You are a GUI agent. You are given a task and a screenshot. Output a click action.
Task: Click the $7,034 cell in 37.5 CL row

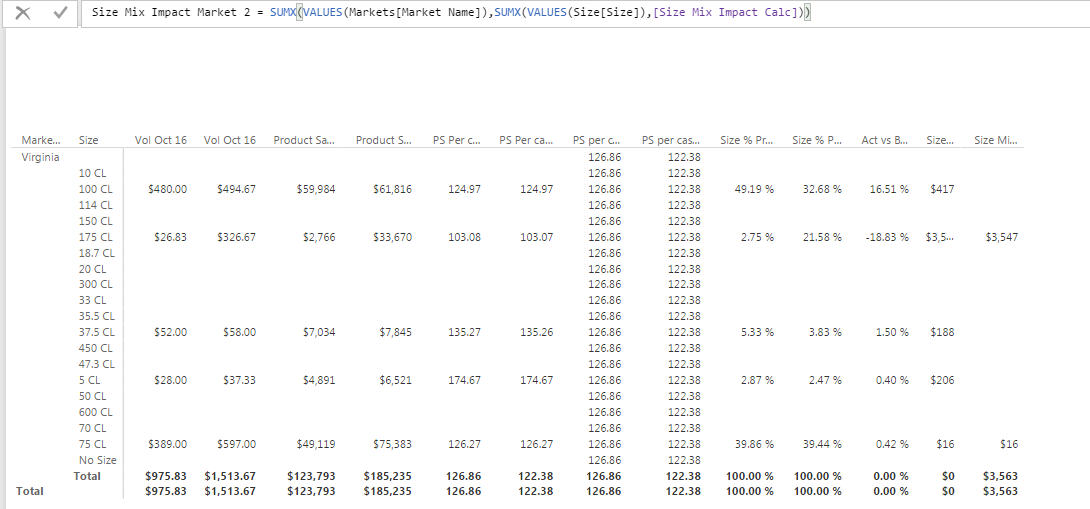(x=319, y=332)
